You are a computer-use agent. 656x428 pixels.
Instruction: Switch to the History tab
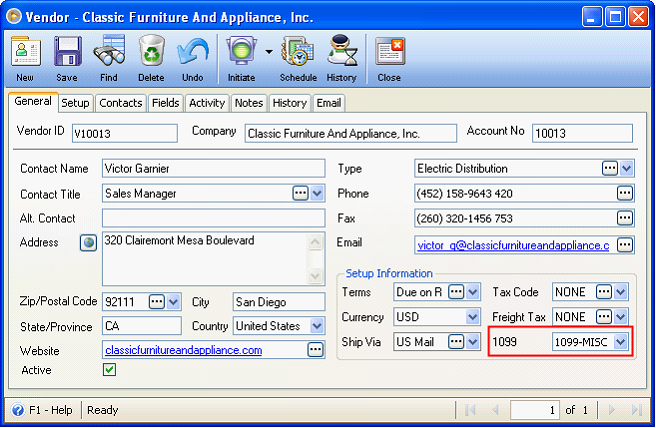(x=290, y=103)
